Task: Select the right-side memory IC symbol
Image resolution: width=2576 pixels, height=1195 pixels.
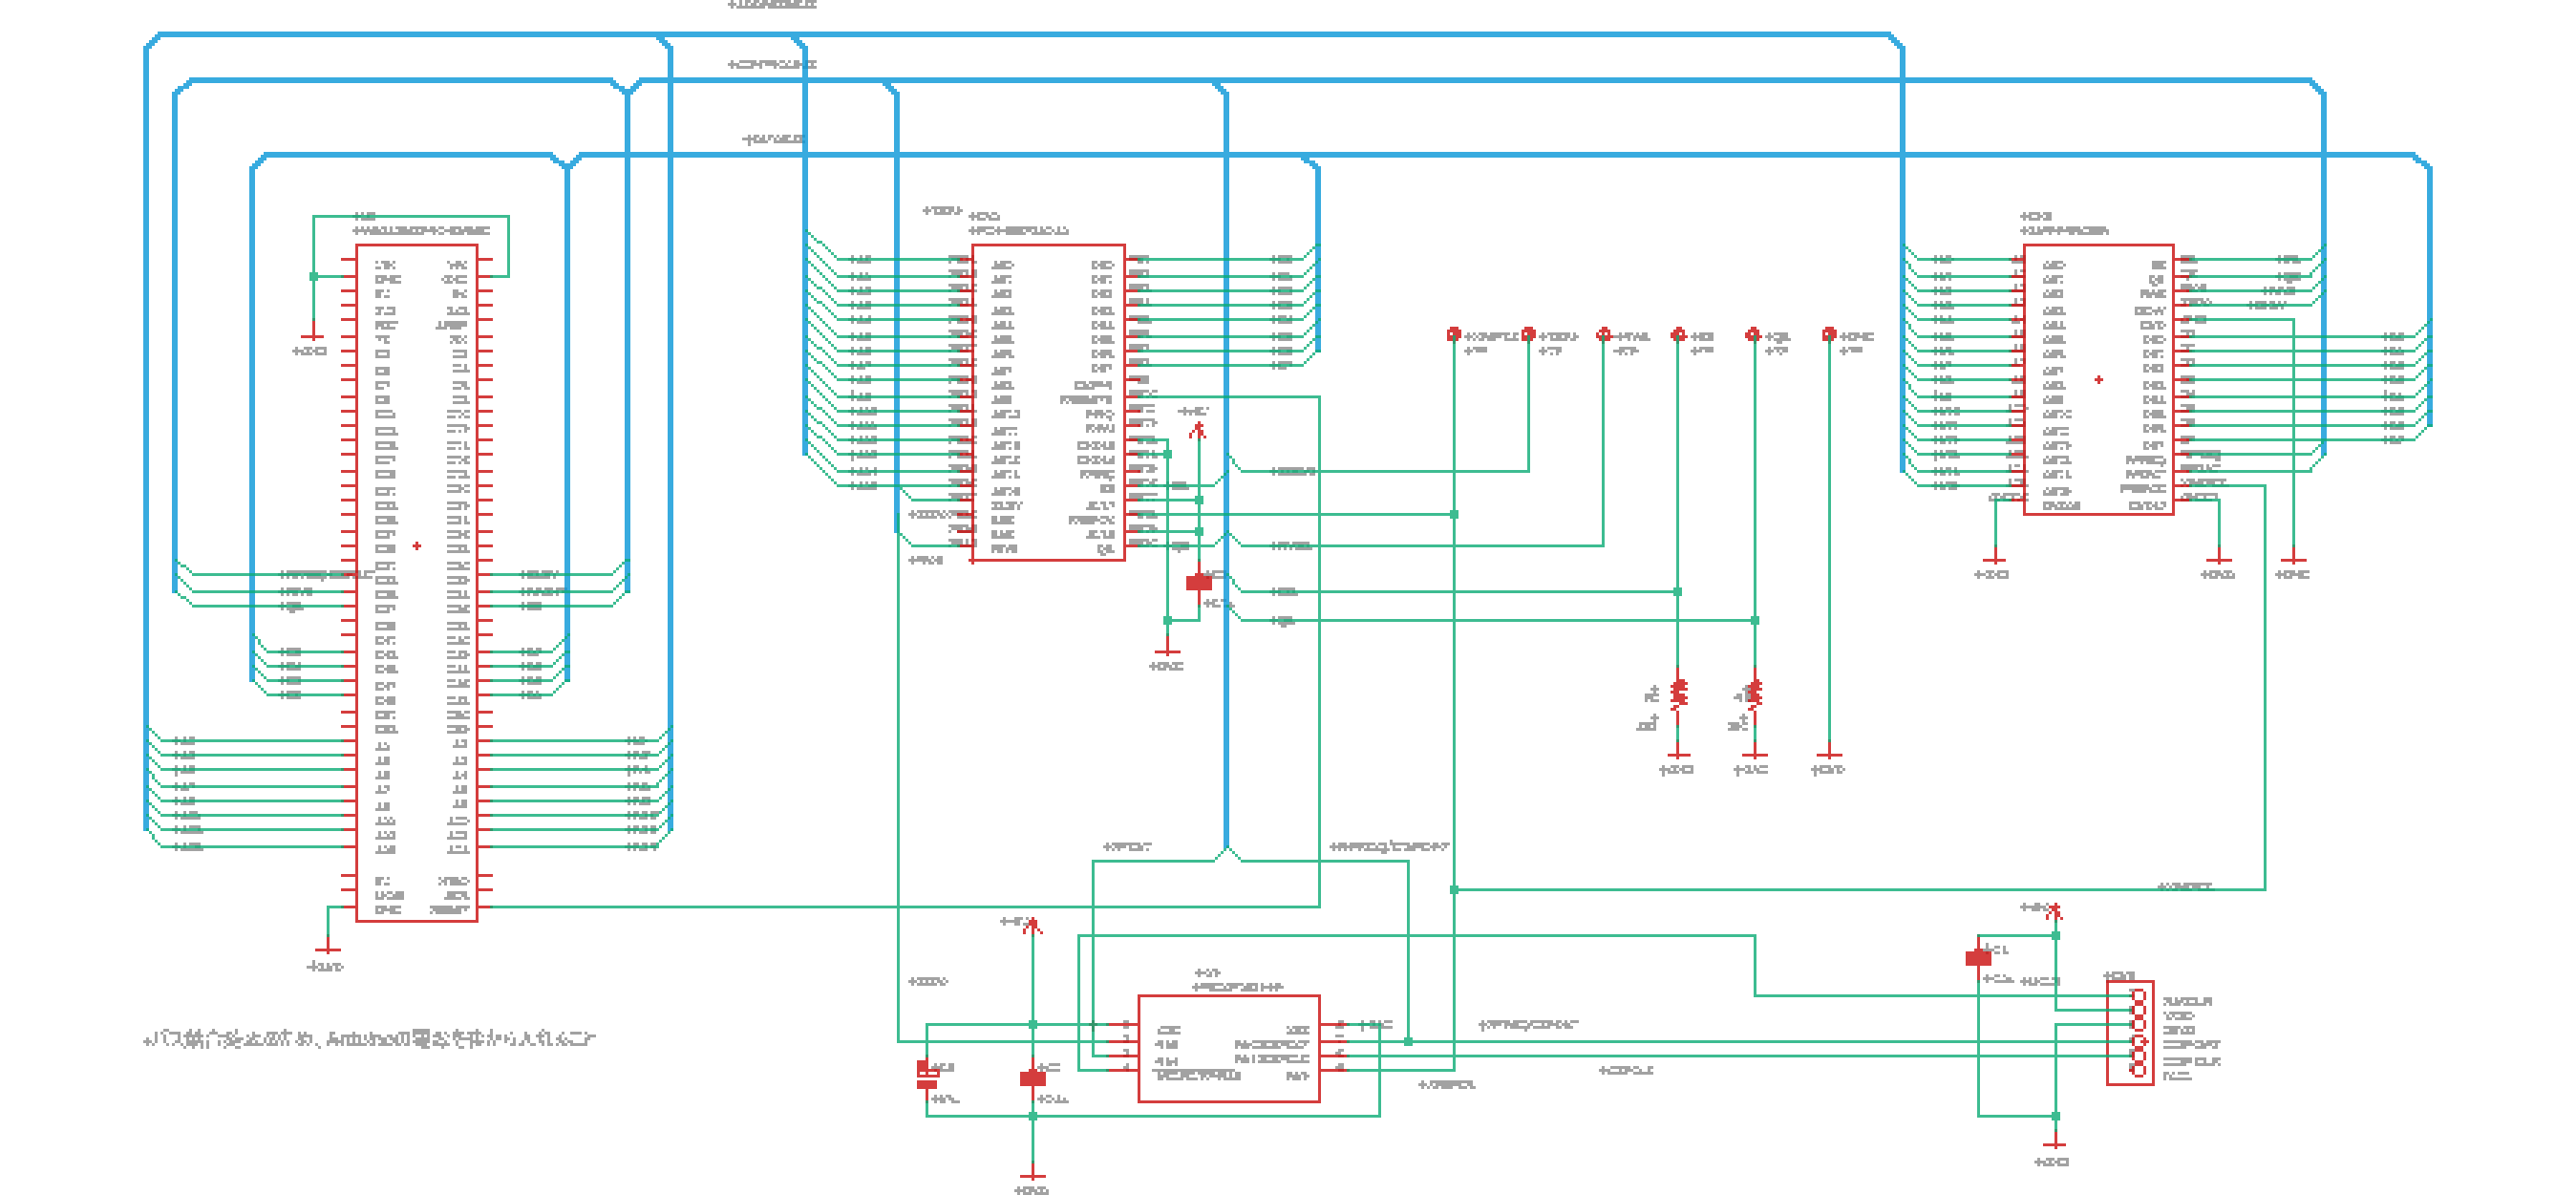Action: tap(2098, 380)
